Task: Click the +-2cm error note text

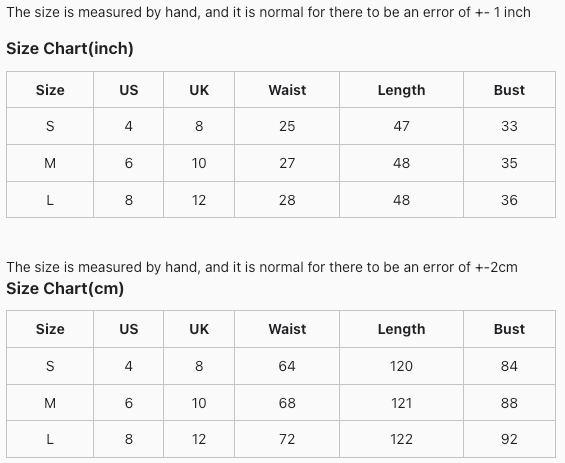Action: [496, 267]
